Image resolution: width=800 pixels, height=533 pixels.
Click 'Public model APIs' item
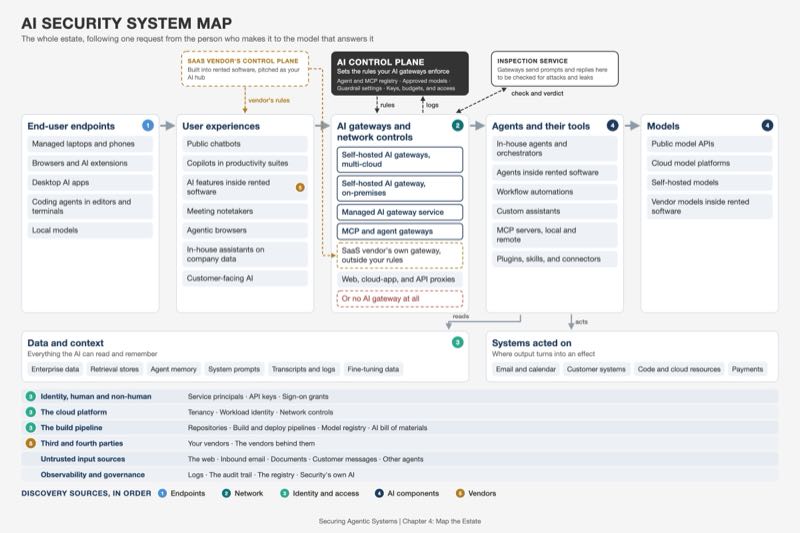click(x=710, y=144)
